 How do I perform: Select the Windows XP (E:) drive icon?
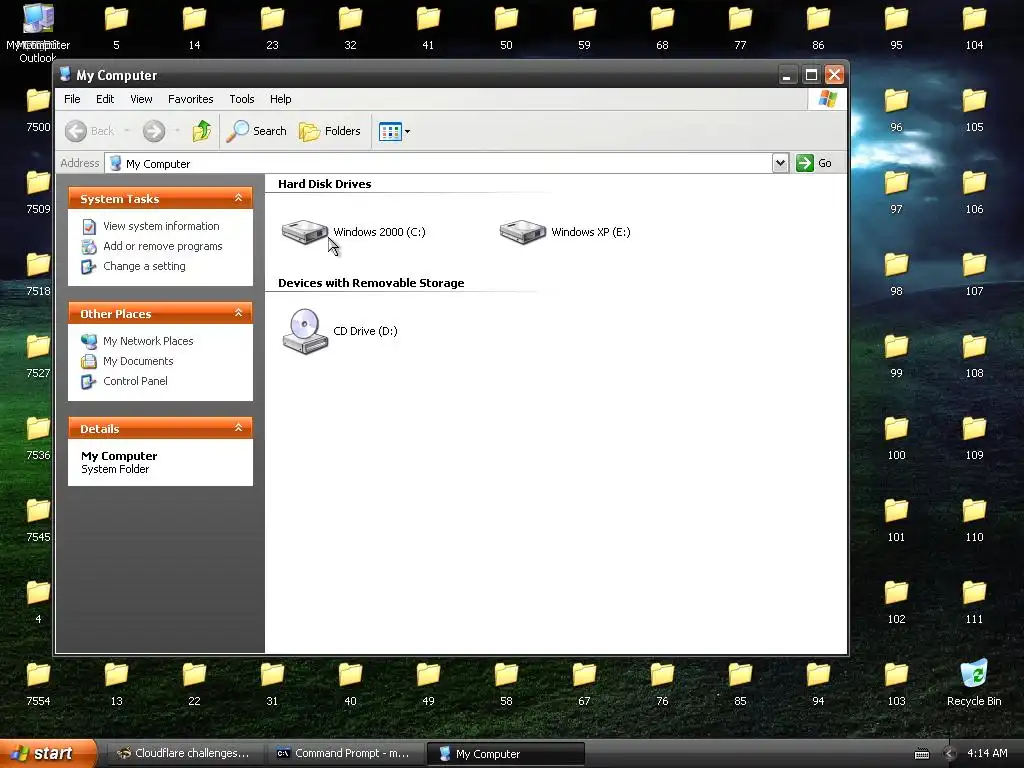tap(522, 232)
